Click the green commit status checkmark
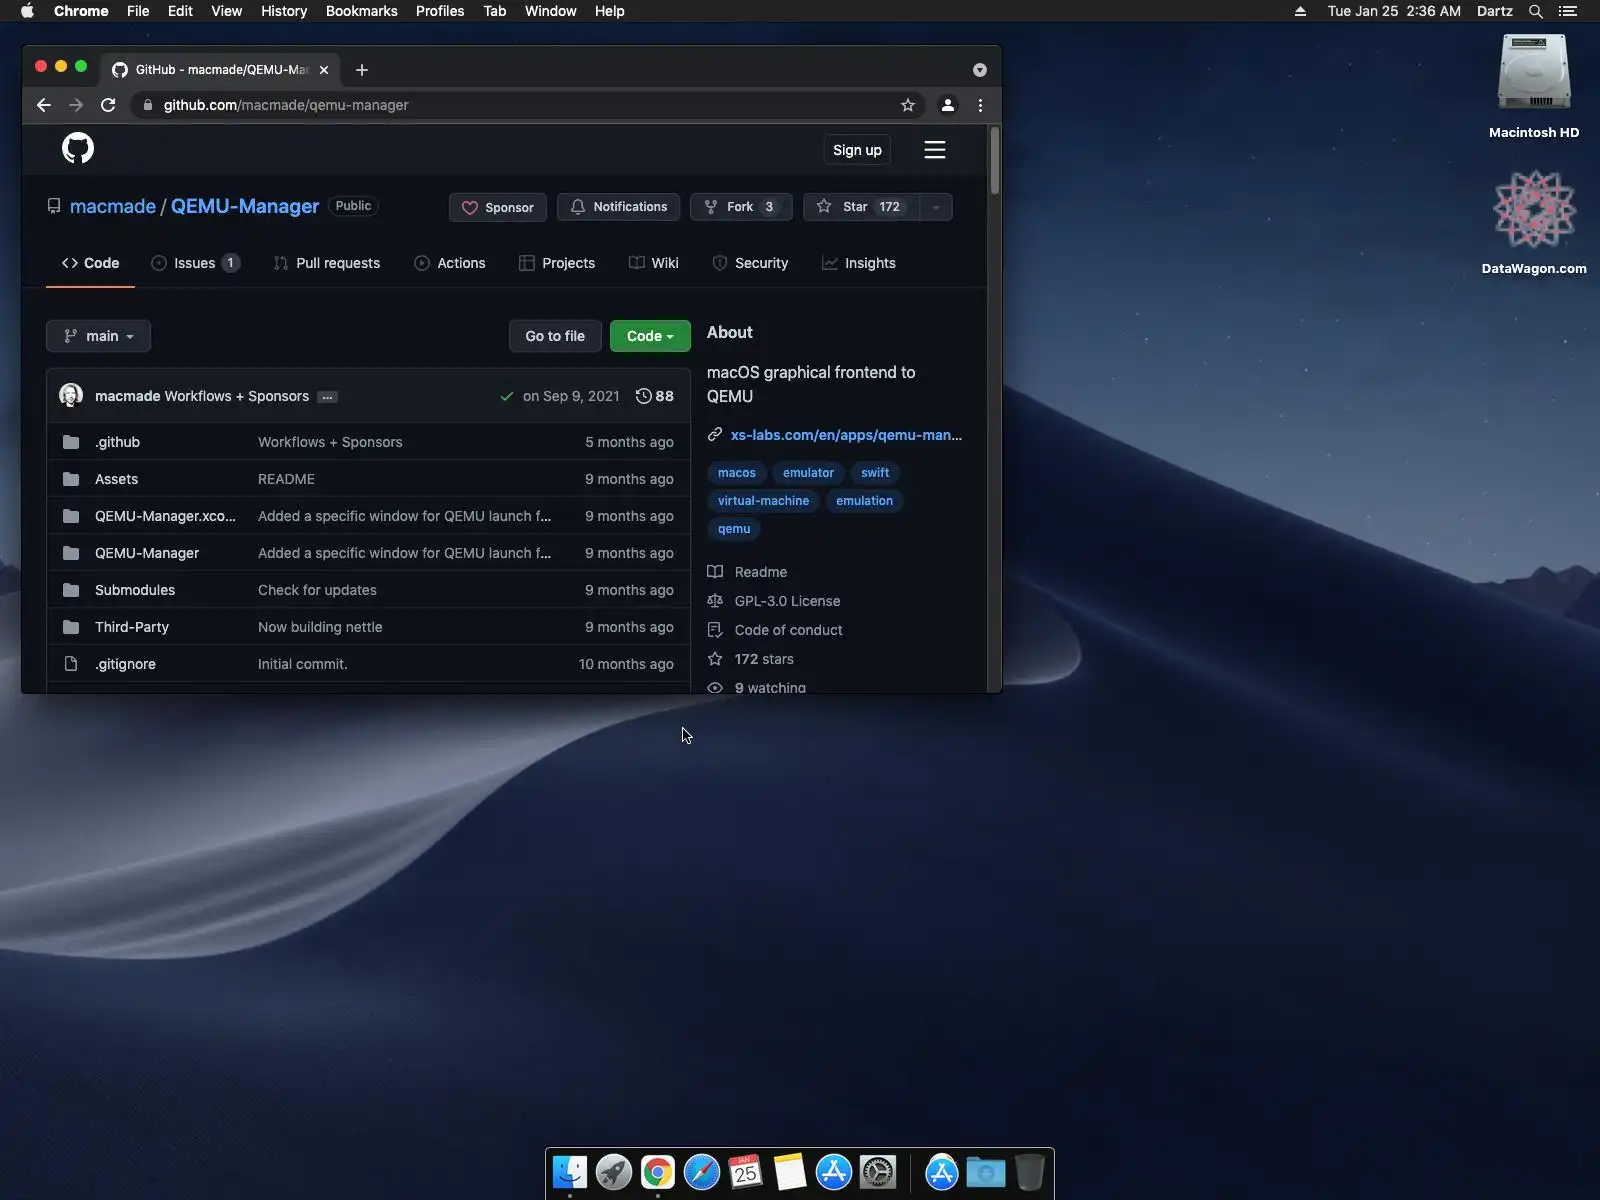This screenshot has width=1600, height=1200. click(x=507, y=396)
